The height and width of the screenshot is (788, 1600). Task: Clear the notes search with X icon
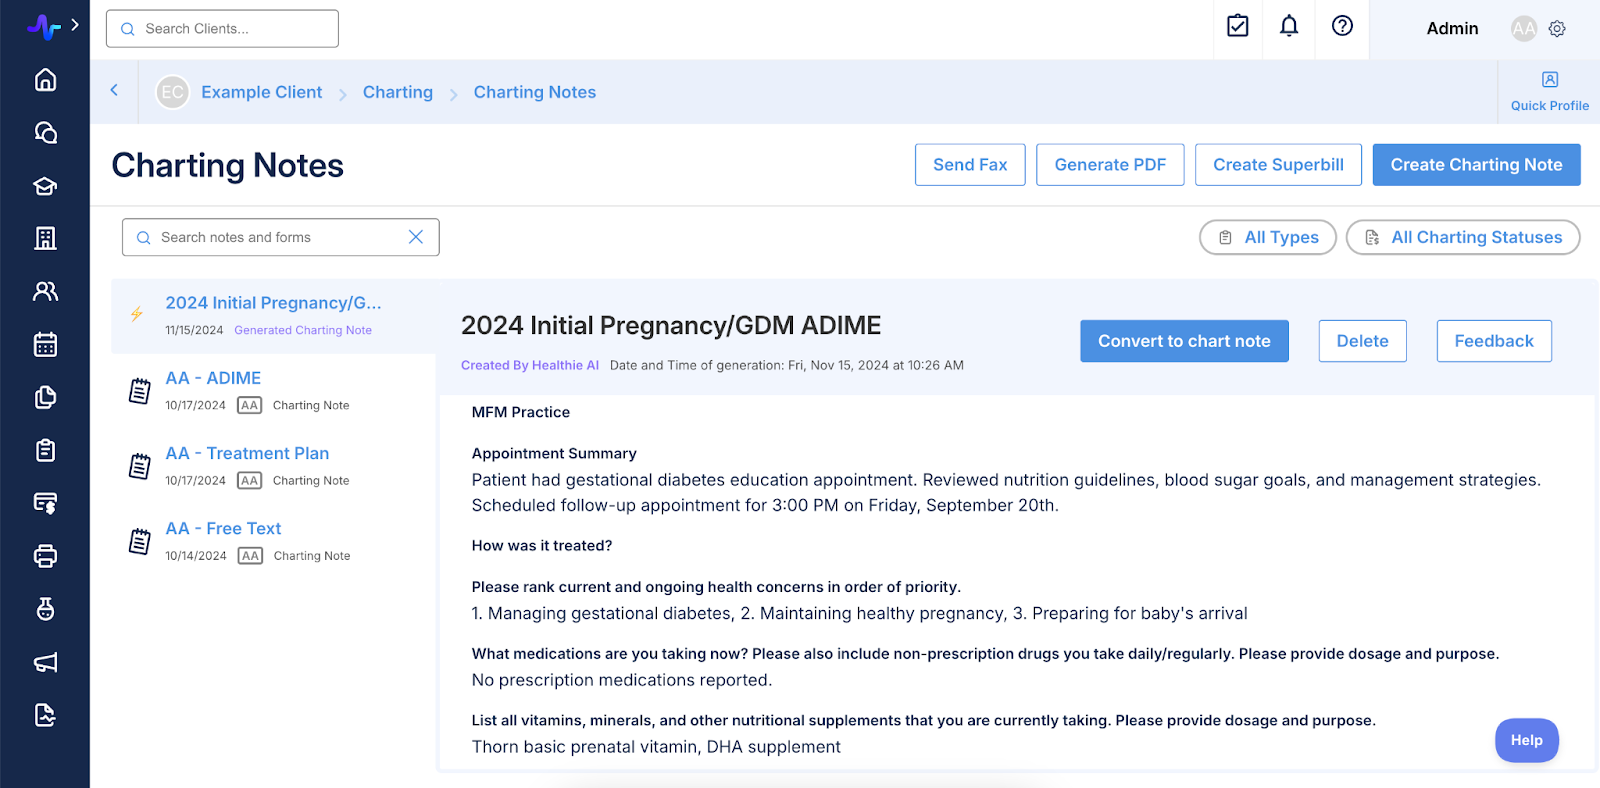416,237
